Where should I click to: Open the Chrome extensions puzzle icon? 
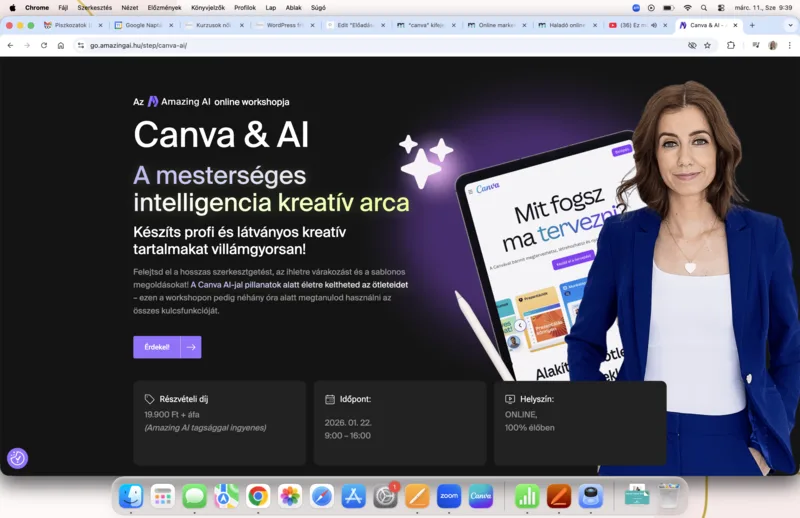(x=731, y=45)
